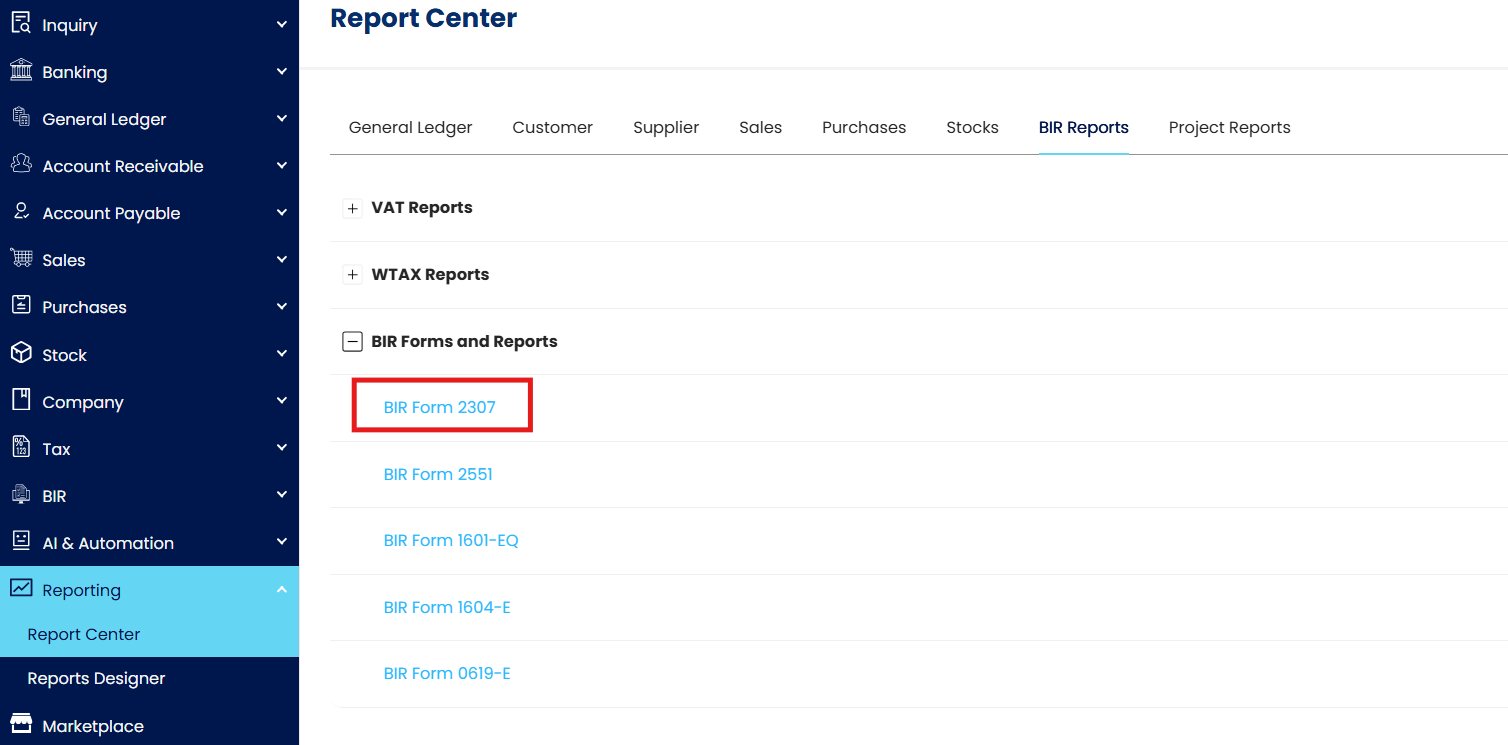
Task: Expand the Account Payable chevron
Action: pos(282,212)
